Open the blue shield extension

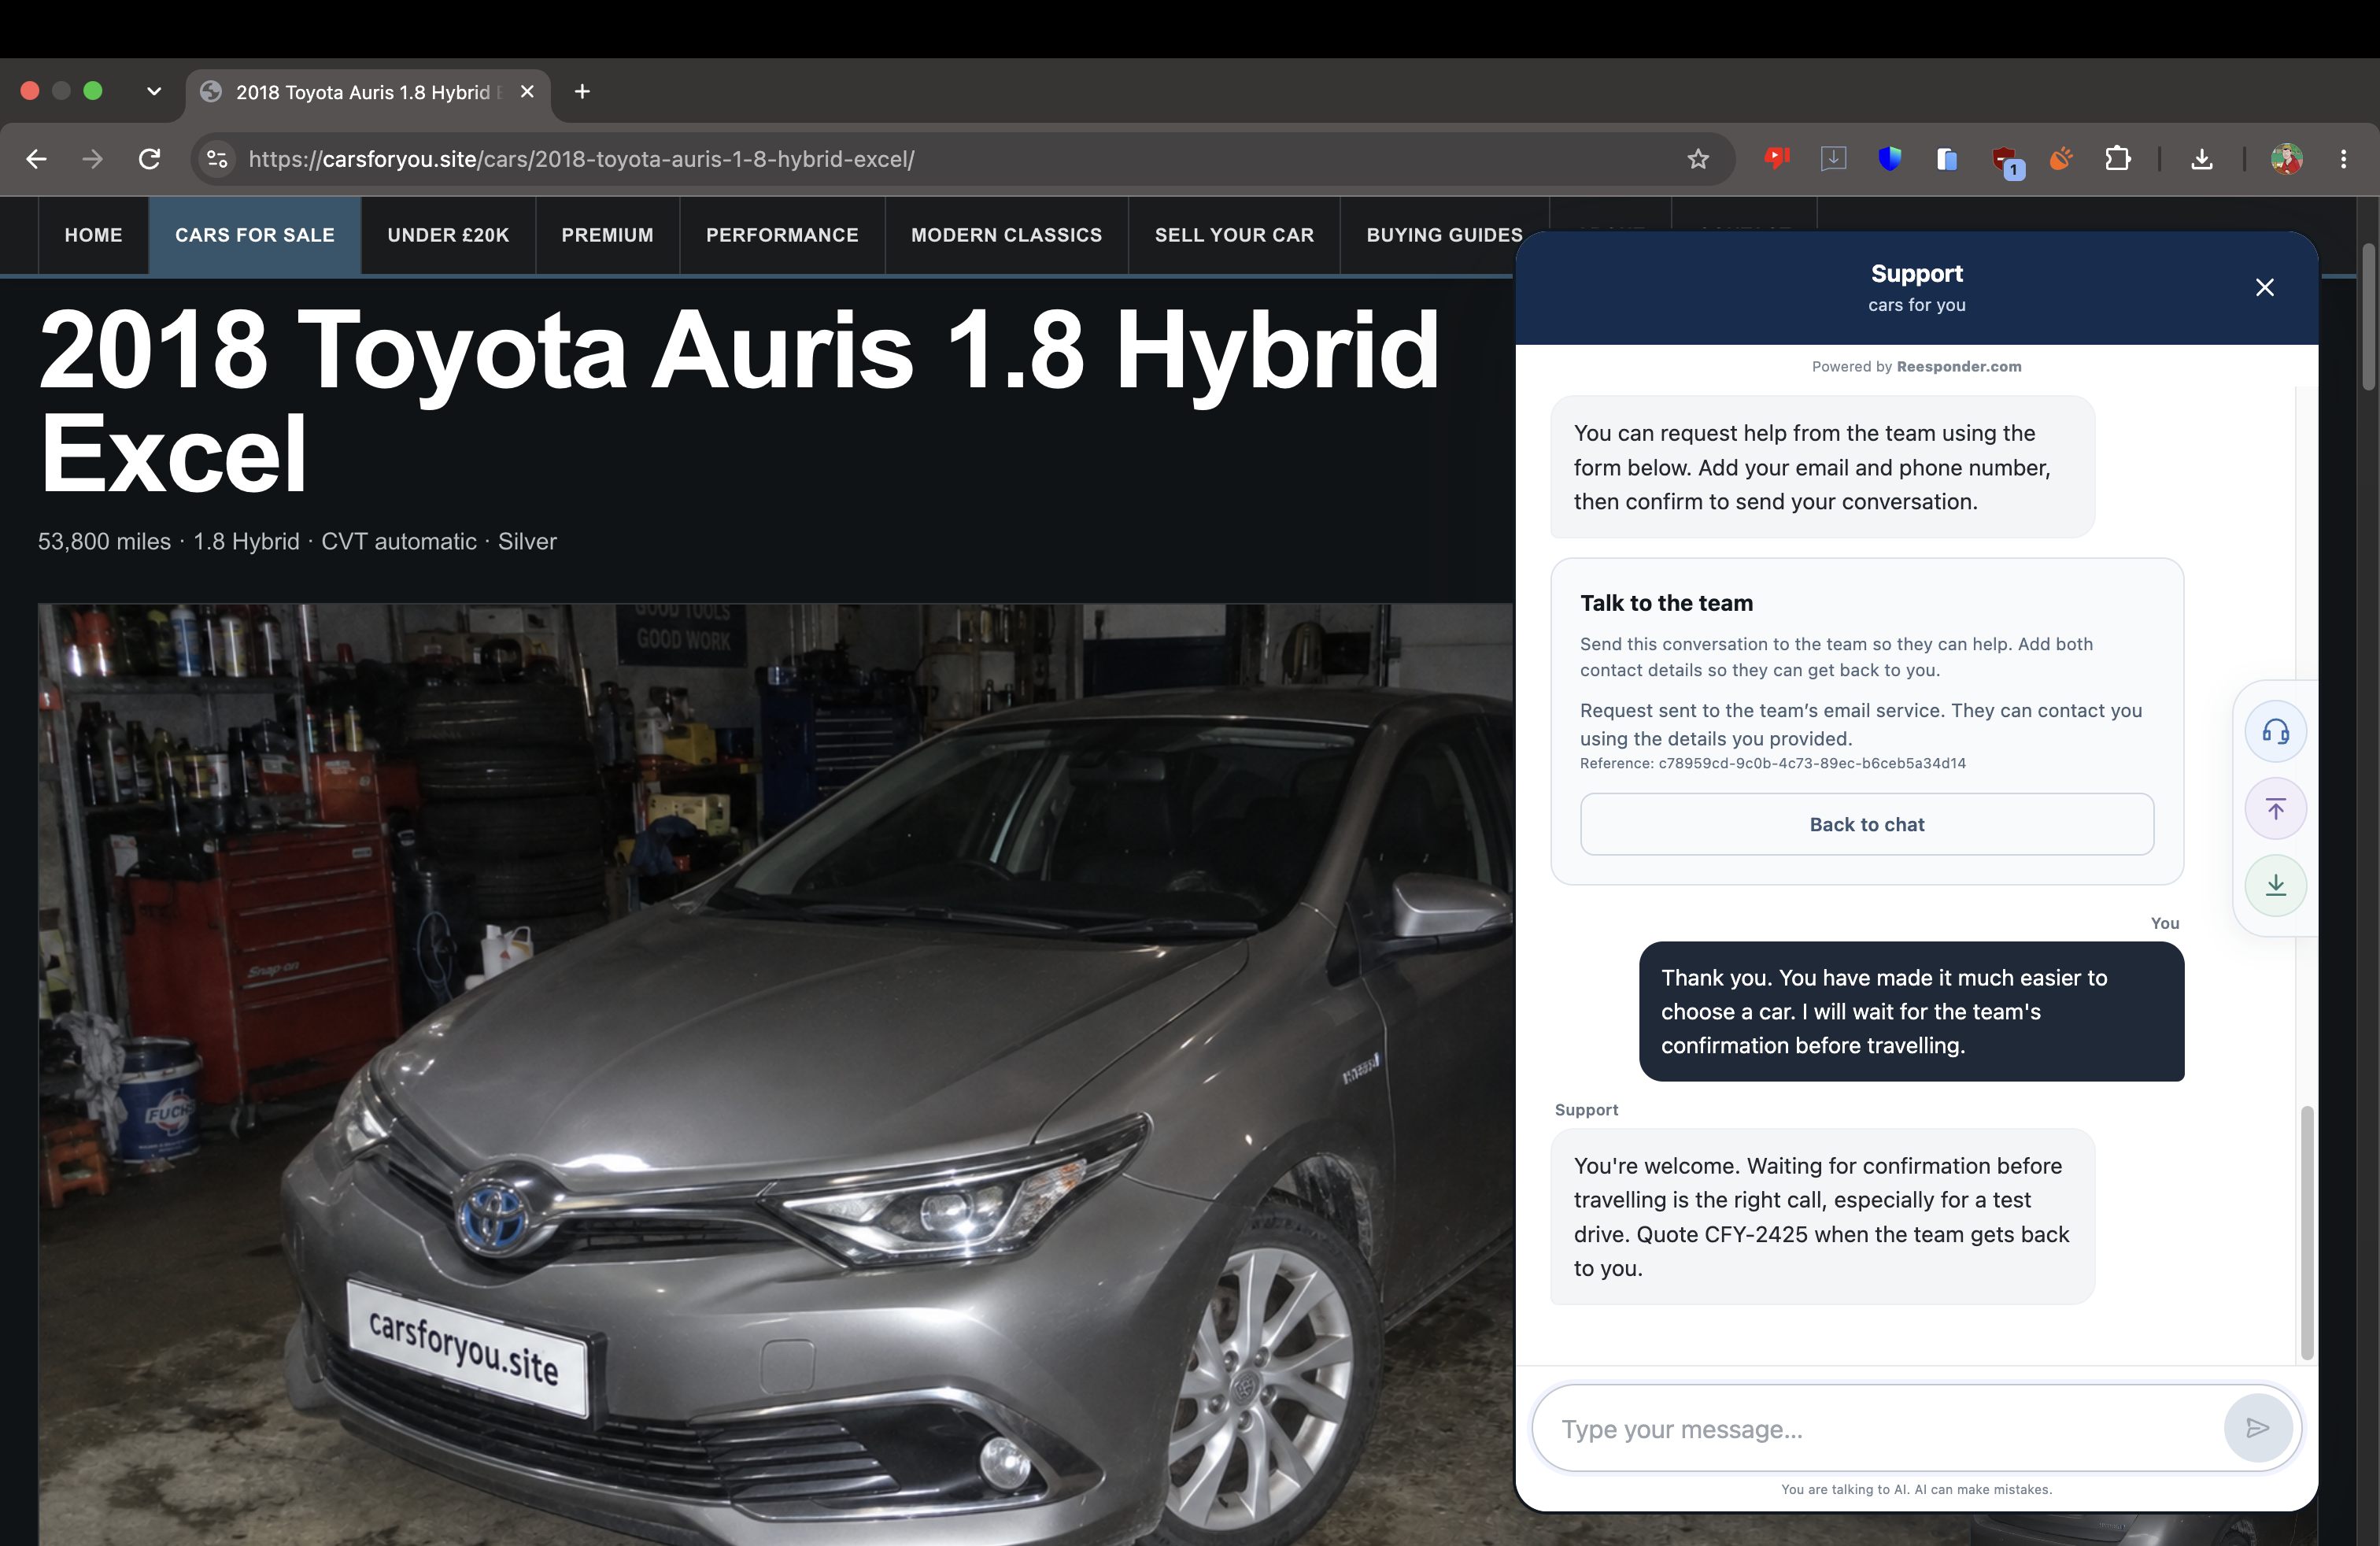click(1889, 159)
